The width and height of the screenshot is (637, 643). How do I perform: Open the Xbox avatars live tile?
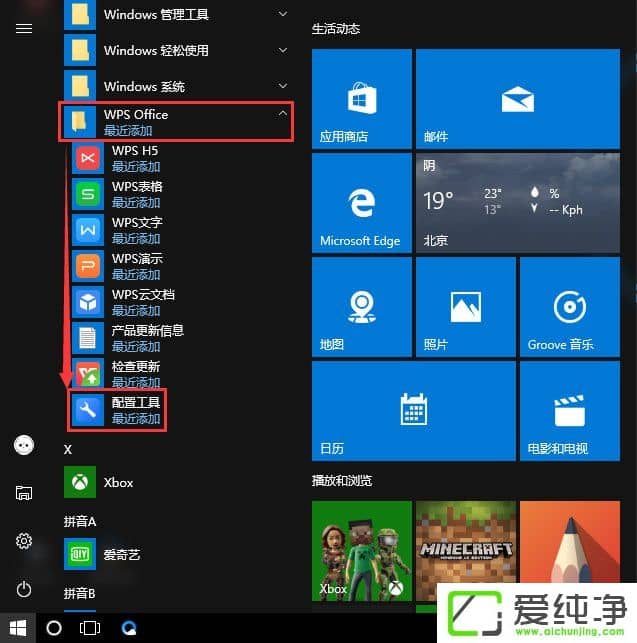[362, 551]
